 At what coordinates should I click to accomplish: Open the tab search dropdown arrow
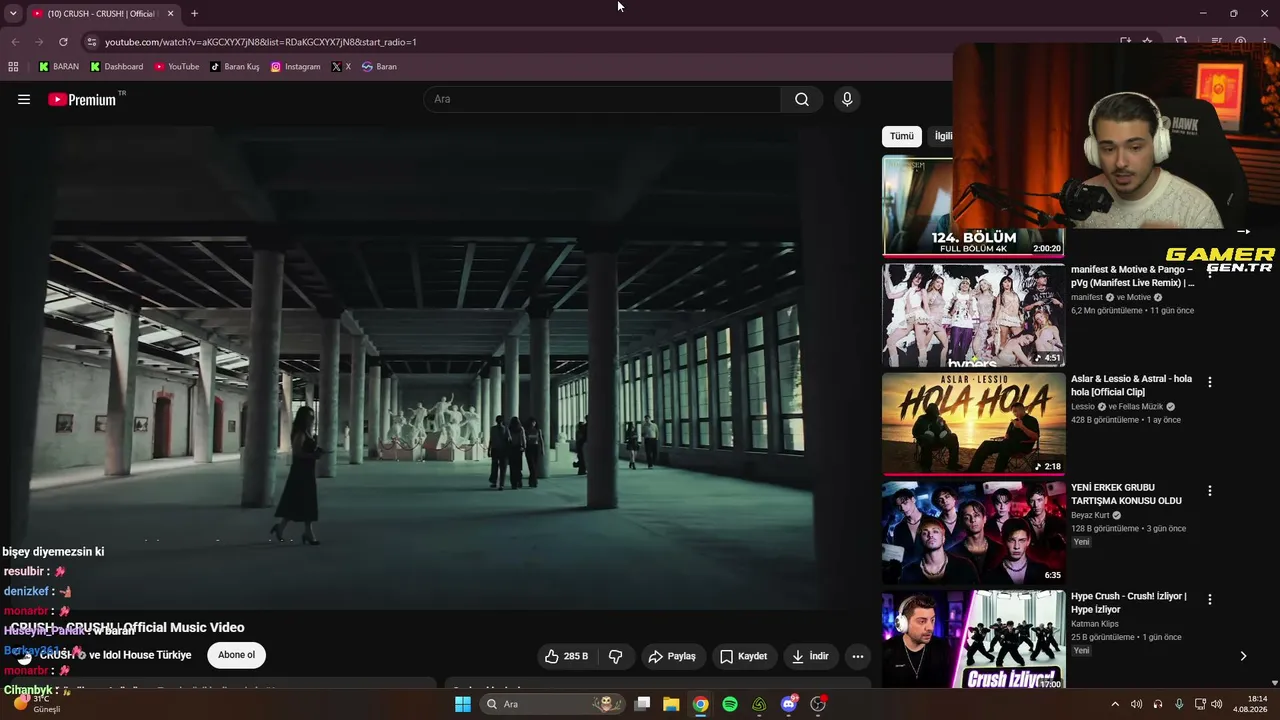(13, 14)
